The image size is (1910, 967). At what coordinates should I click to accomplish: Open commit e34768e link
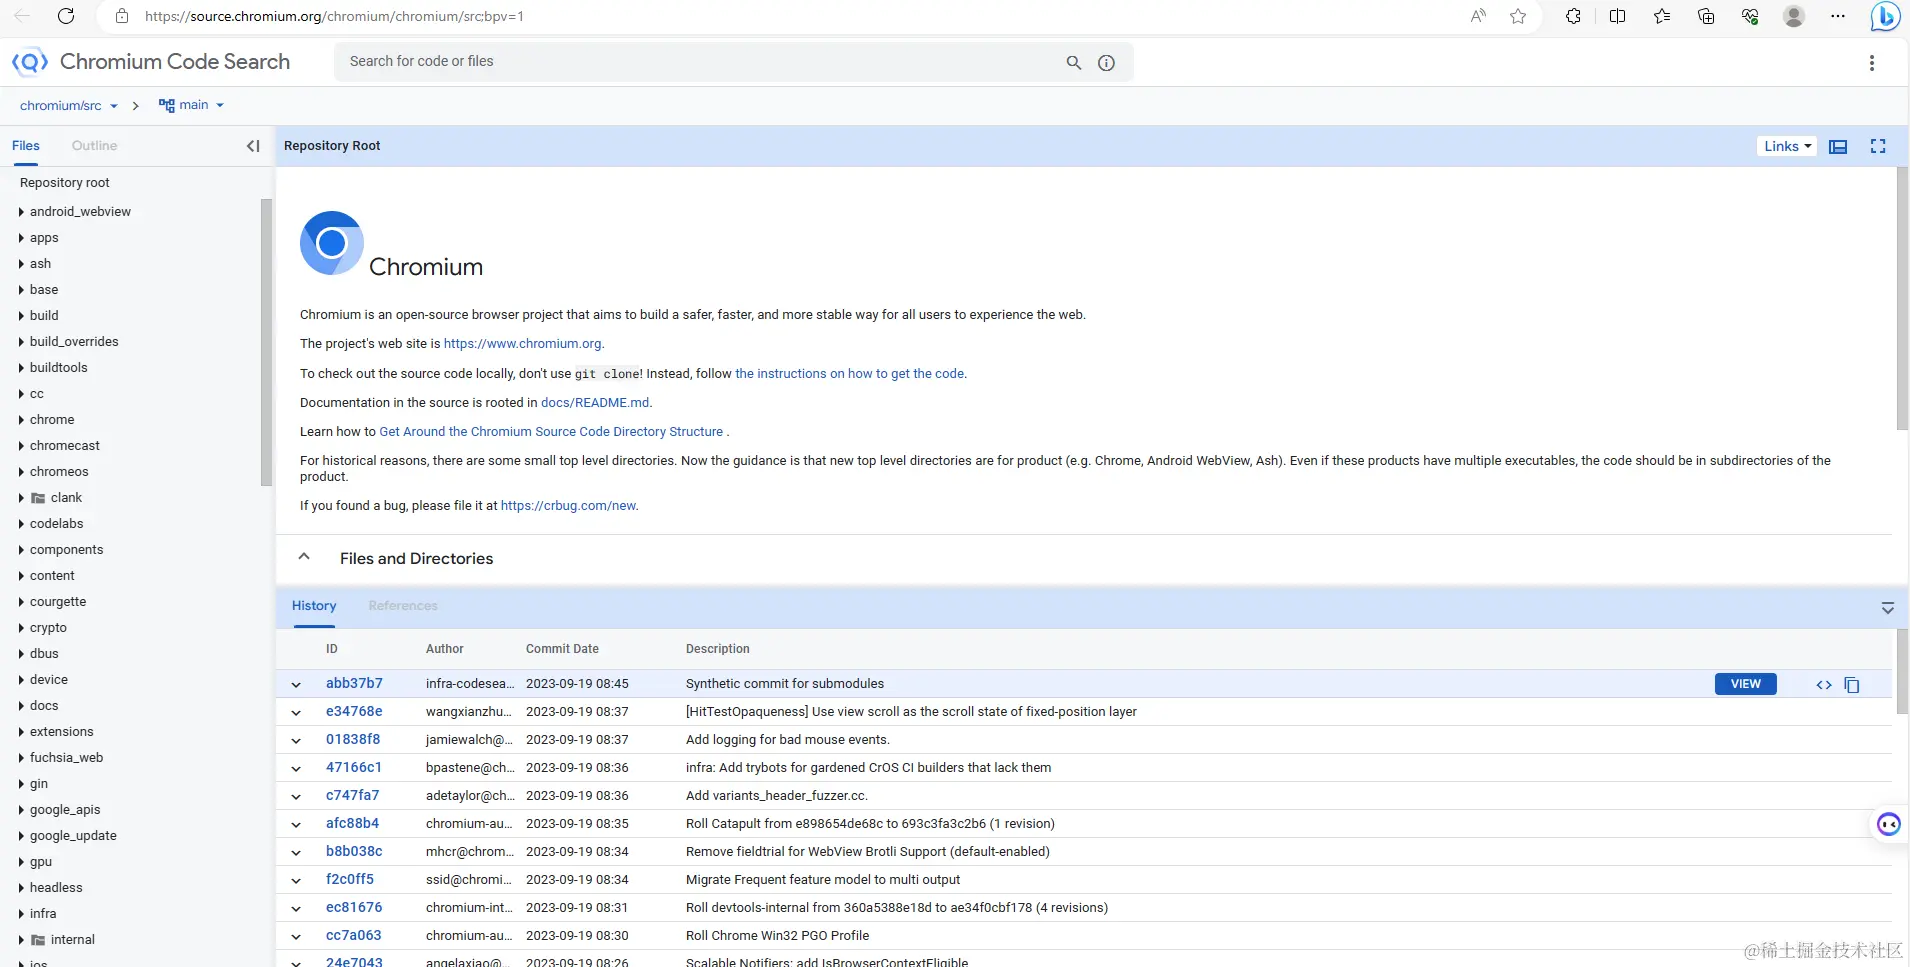354,712
